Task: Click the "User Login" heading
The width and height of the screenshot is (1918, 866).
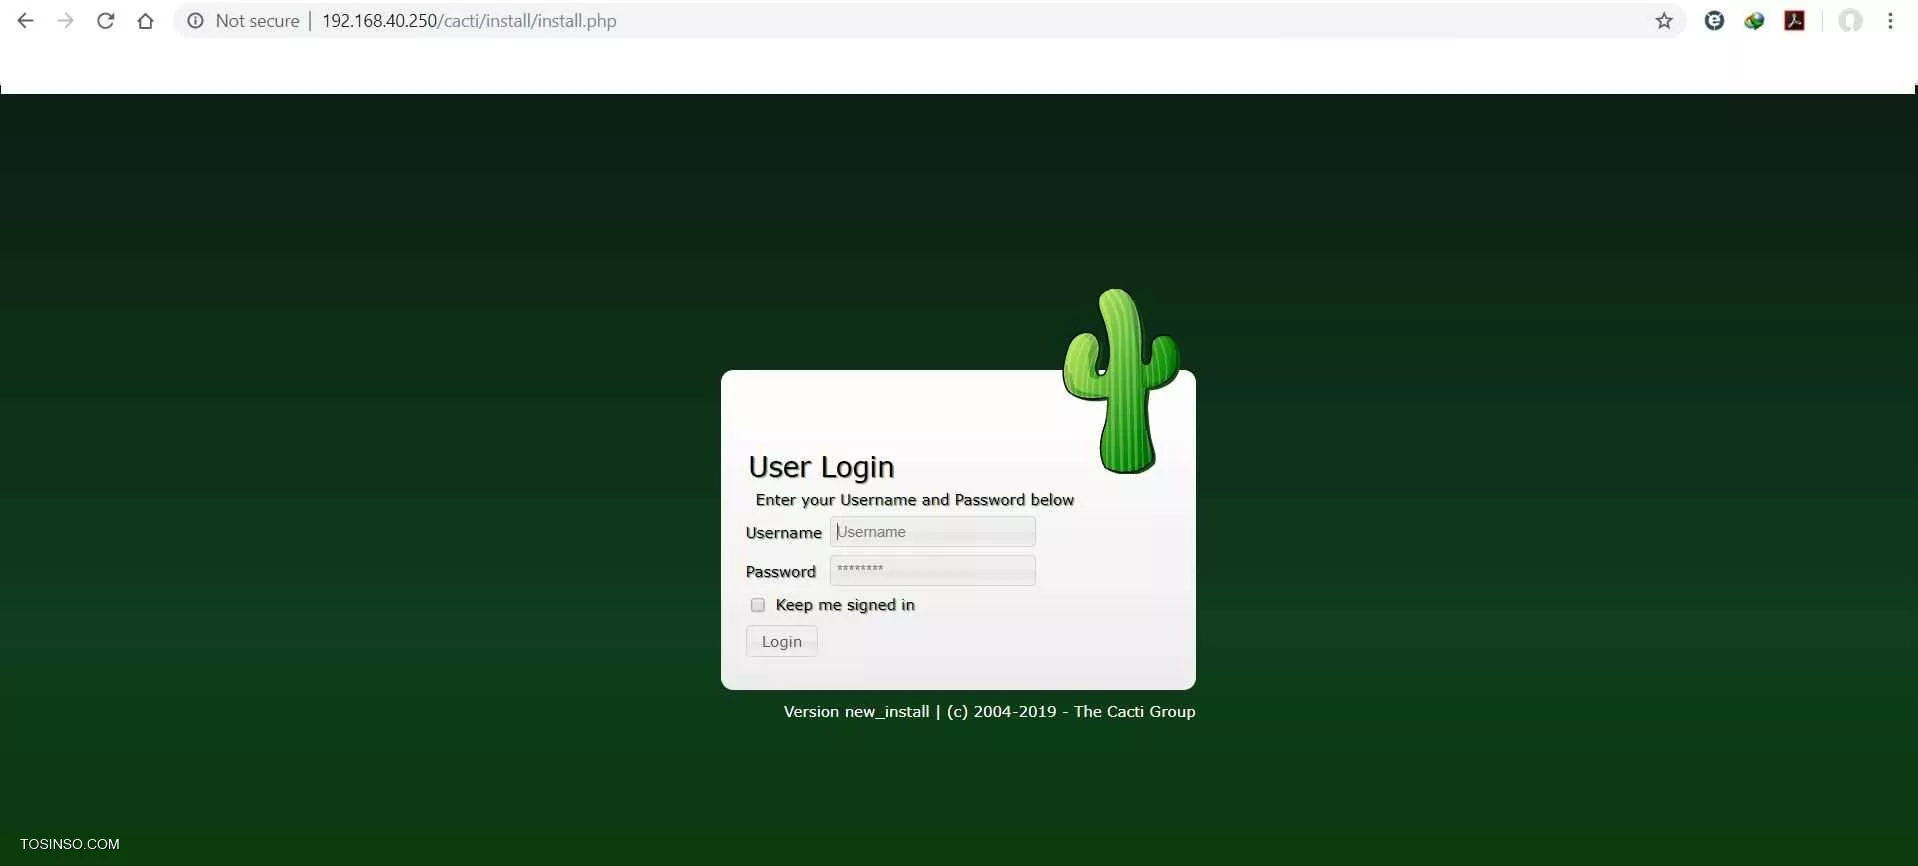Action: click(821, 467)
